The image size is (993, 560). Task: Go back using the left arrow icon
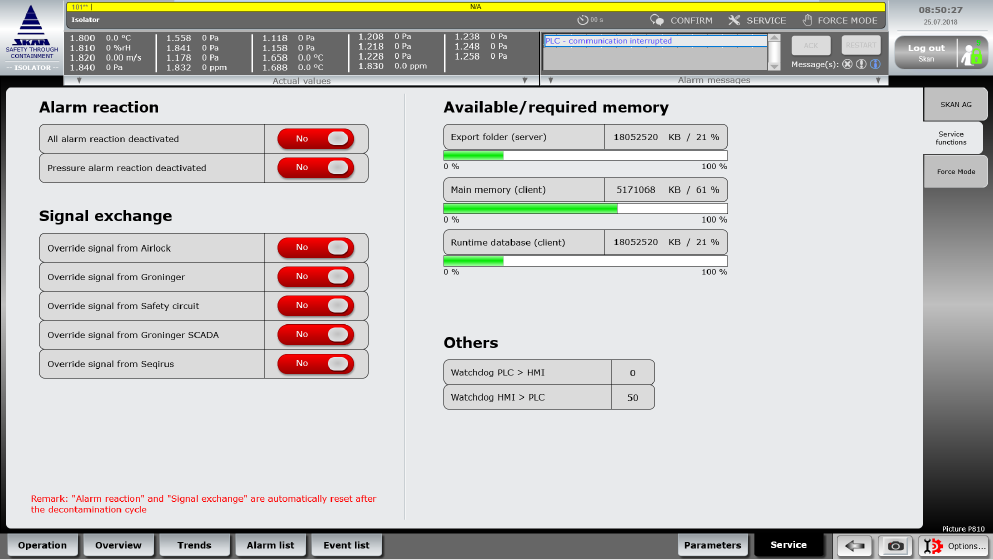pyautogui.click(x=854, y=545)
